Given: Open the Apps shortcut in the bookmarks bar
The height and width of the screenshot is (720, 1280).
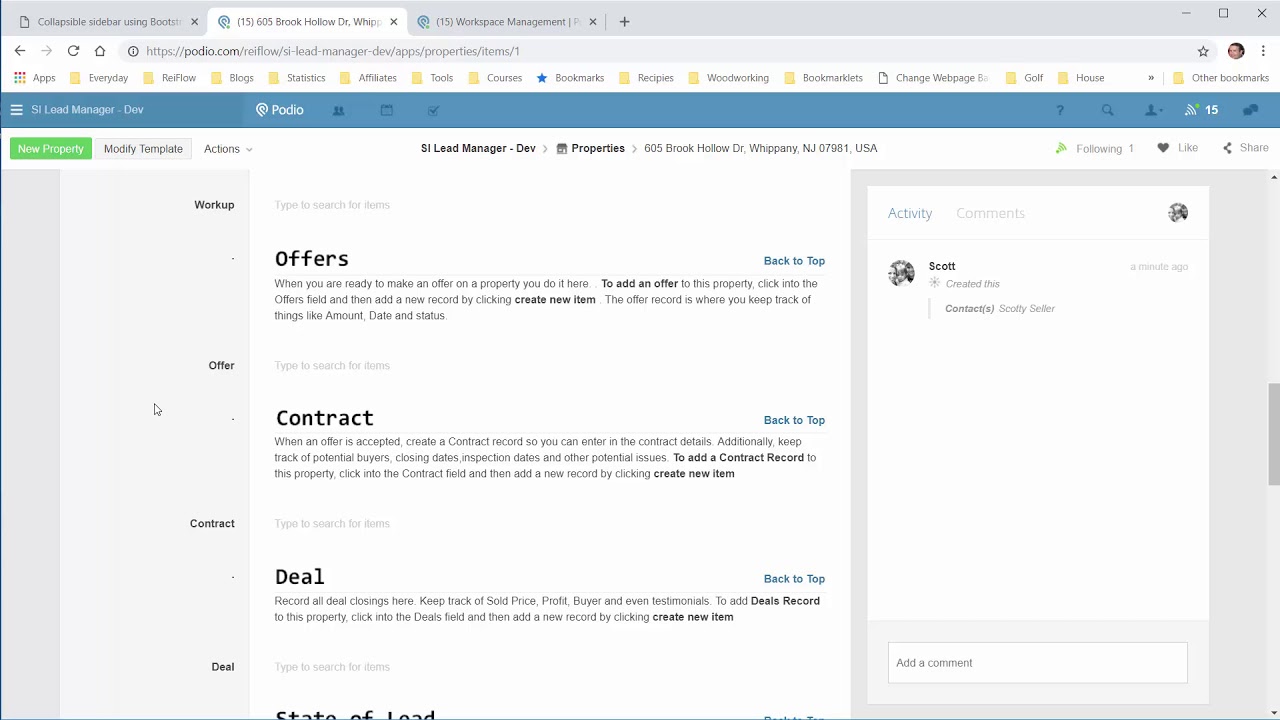Looking at the screenshot, I should [x=35, y=78].
